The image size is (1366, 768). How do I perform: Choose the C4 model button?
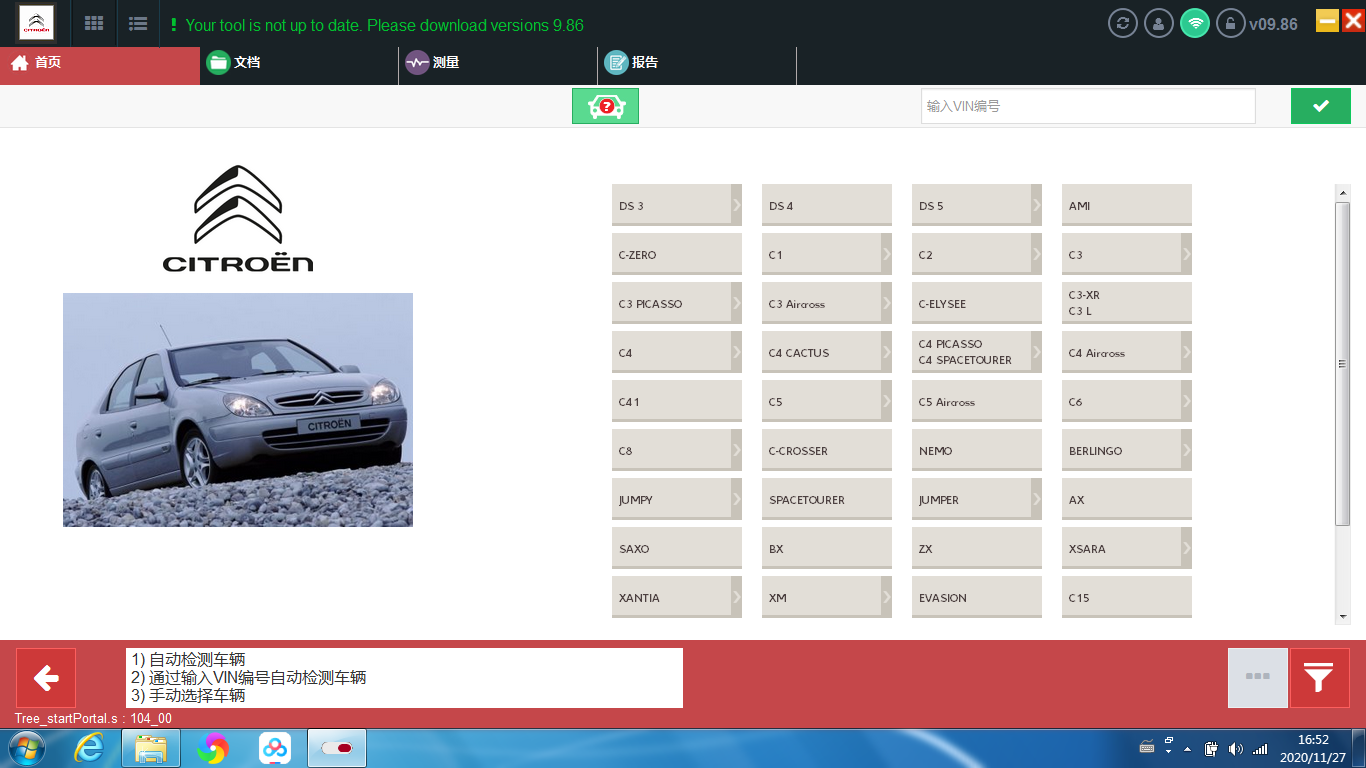[x=677, y=352]
